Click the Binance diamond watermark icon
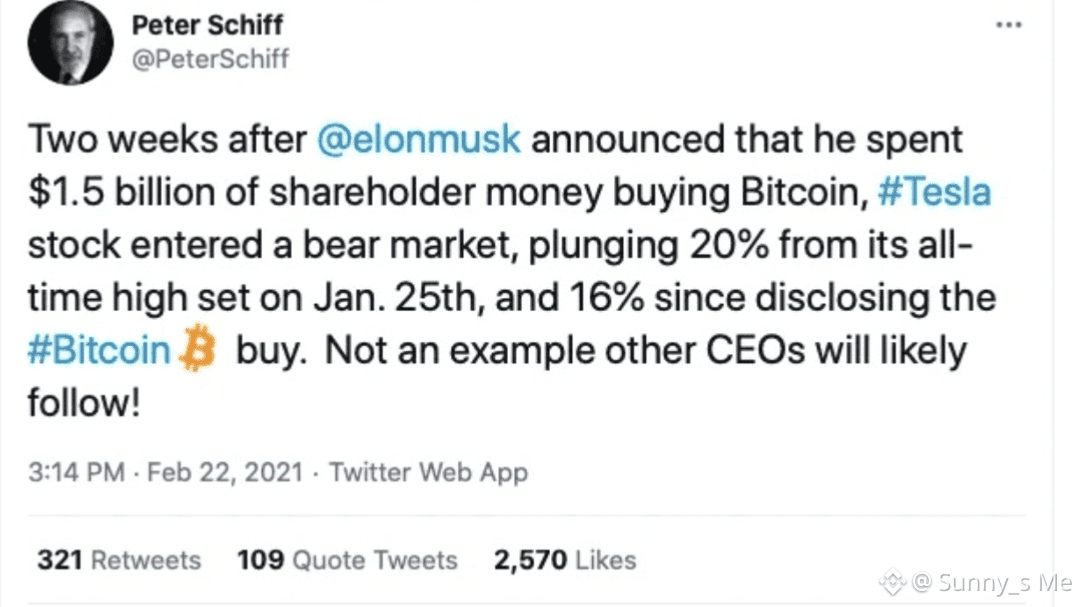The image size is (1080, 607). 893,582
